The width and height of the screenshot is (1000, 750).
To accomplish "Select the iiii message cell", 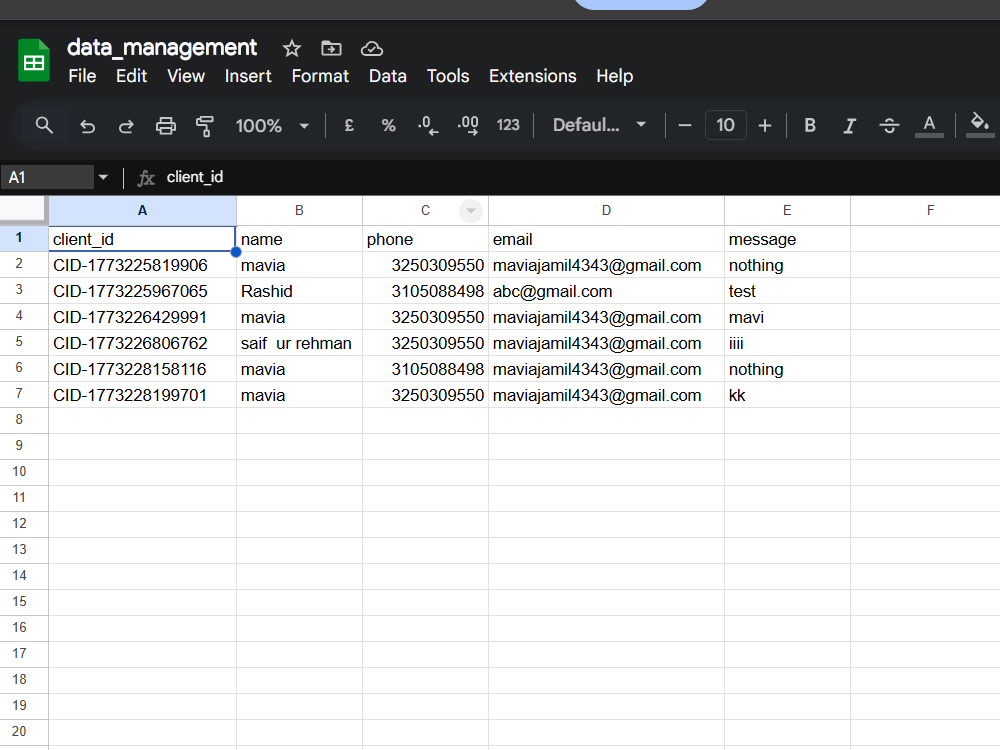I will (x=787, y=343).
